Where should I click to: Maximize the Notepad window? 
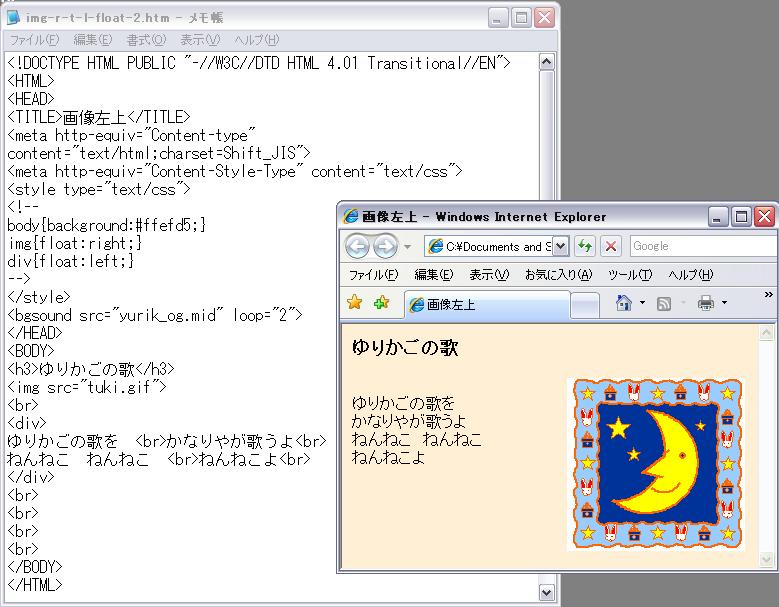(521, 18)
